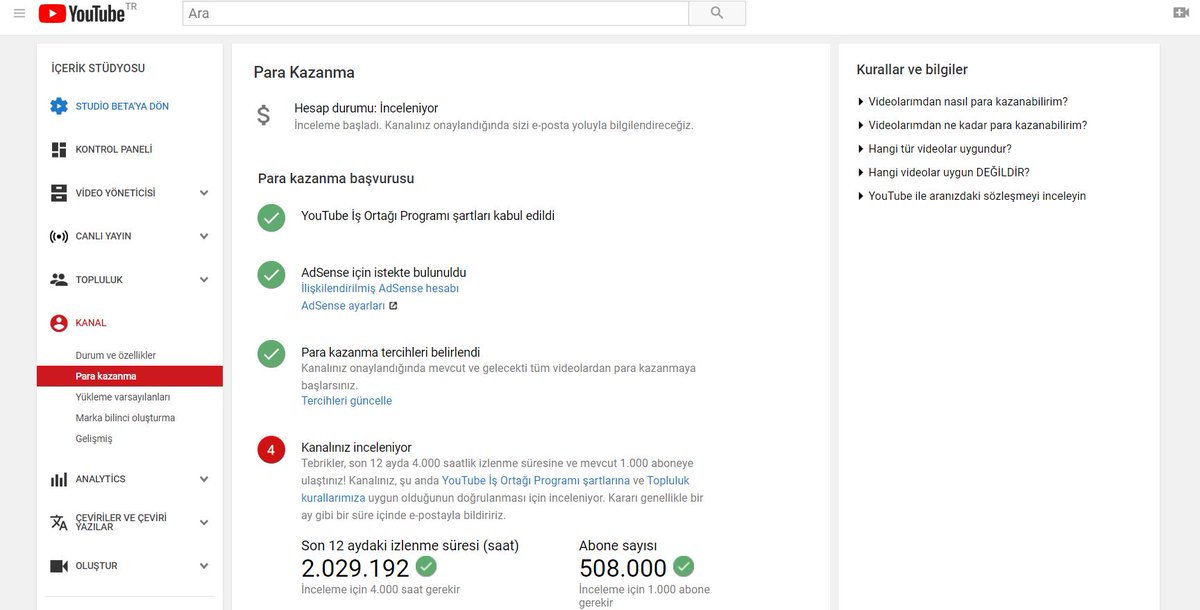The image size is (1200, 610).
Task: Expand the Analytics section chevron
Action: (204, 479)
